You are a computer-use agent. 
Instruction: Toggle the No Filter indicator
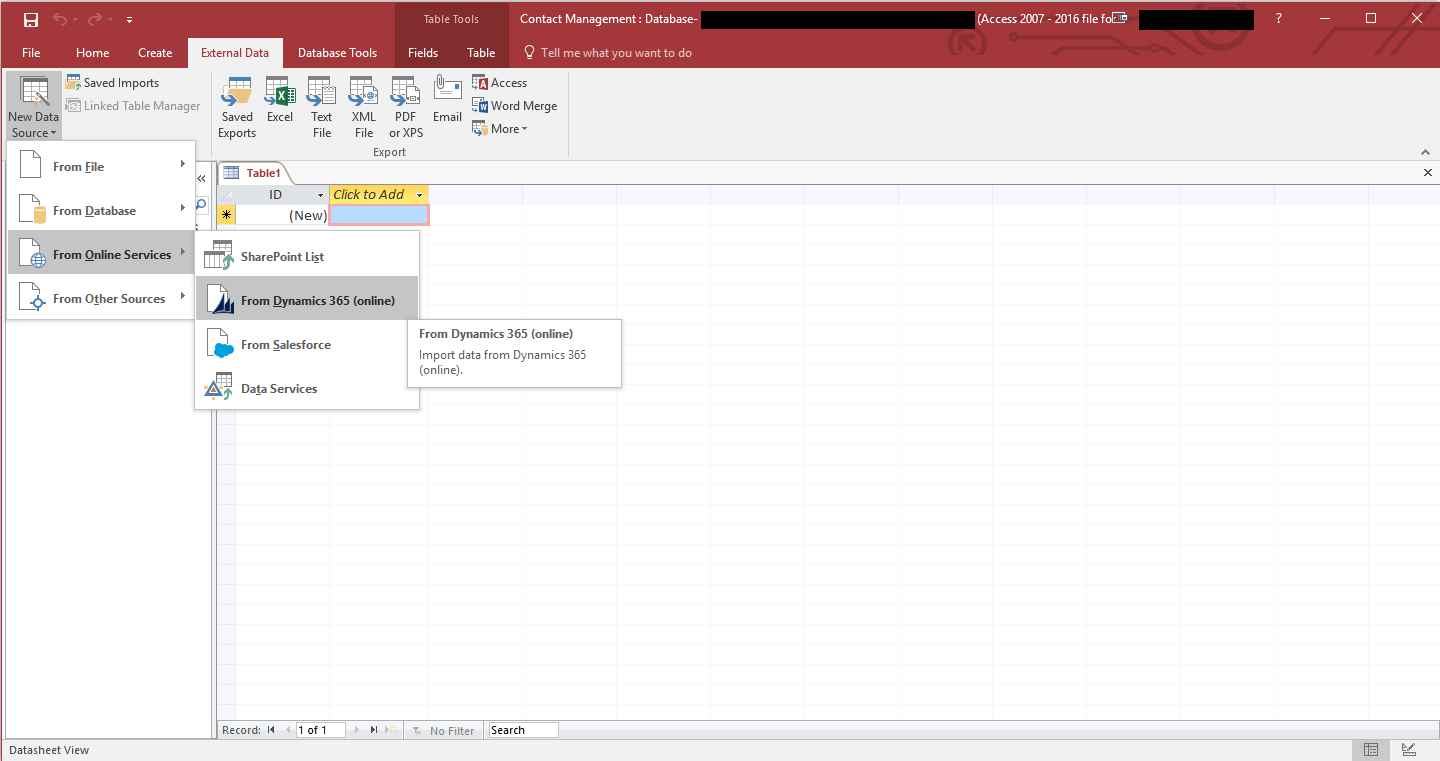click(x=445, y=731)
